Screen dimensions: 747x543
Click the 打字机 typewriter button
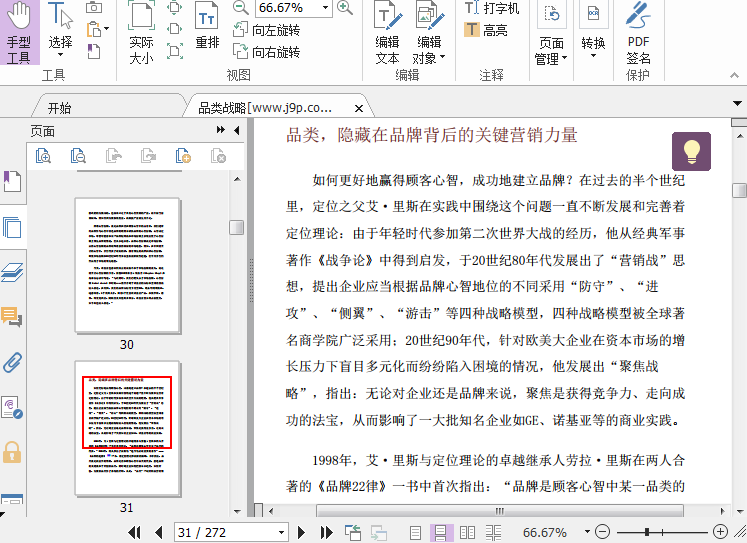tap(493, 8)
